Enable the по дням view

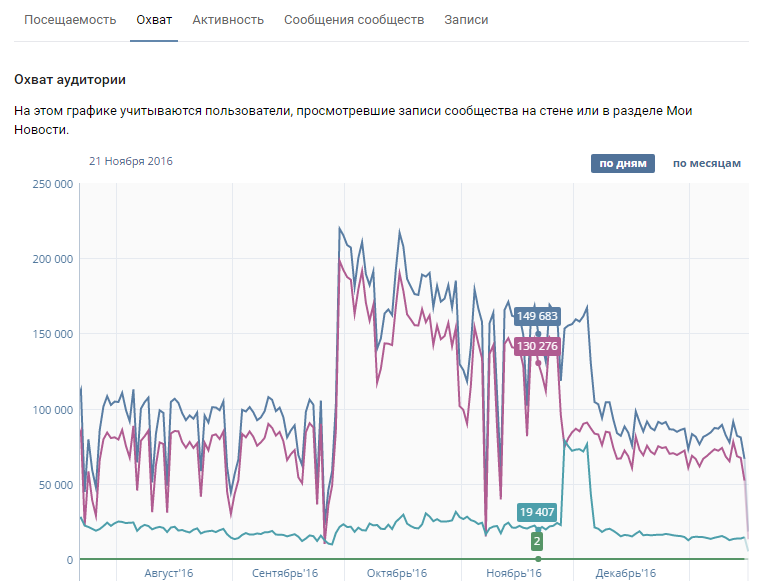[622, 164]
